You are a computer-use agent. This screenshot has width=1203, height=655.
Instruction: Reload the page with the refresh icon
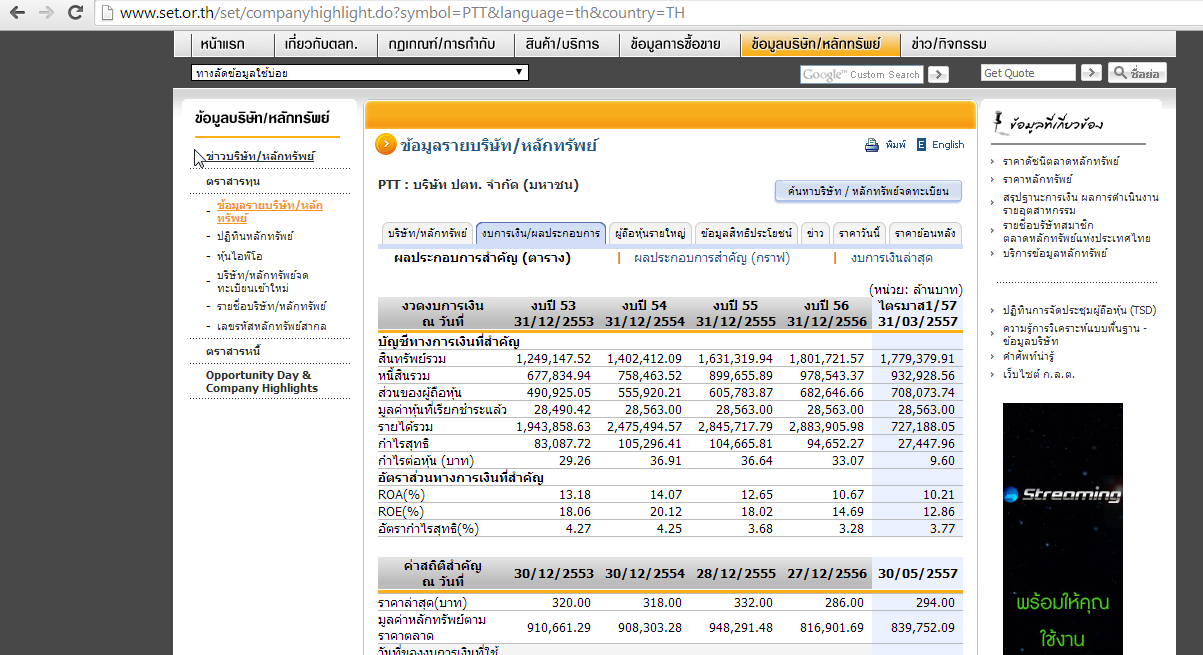[75, 14]
